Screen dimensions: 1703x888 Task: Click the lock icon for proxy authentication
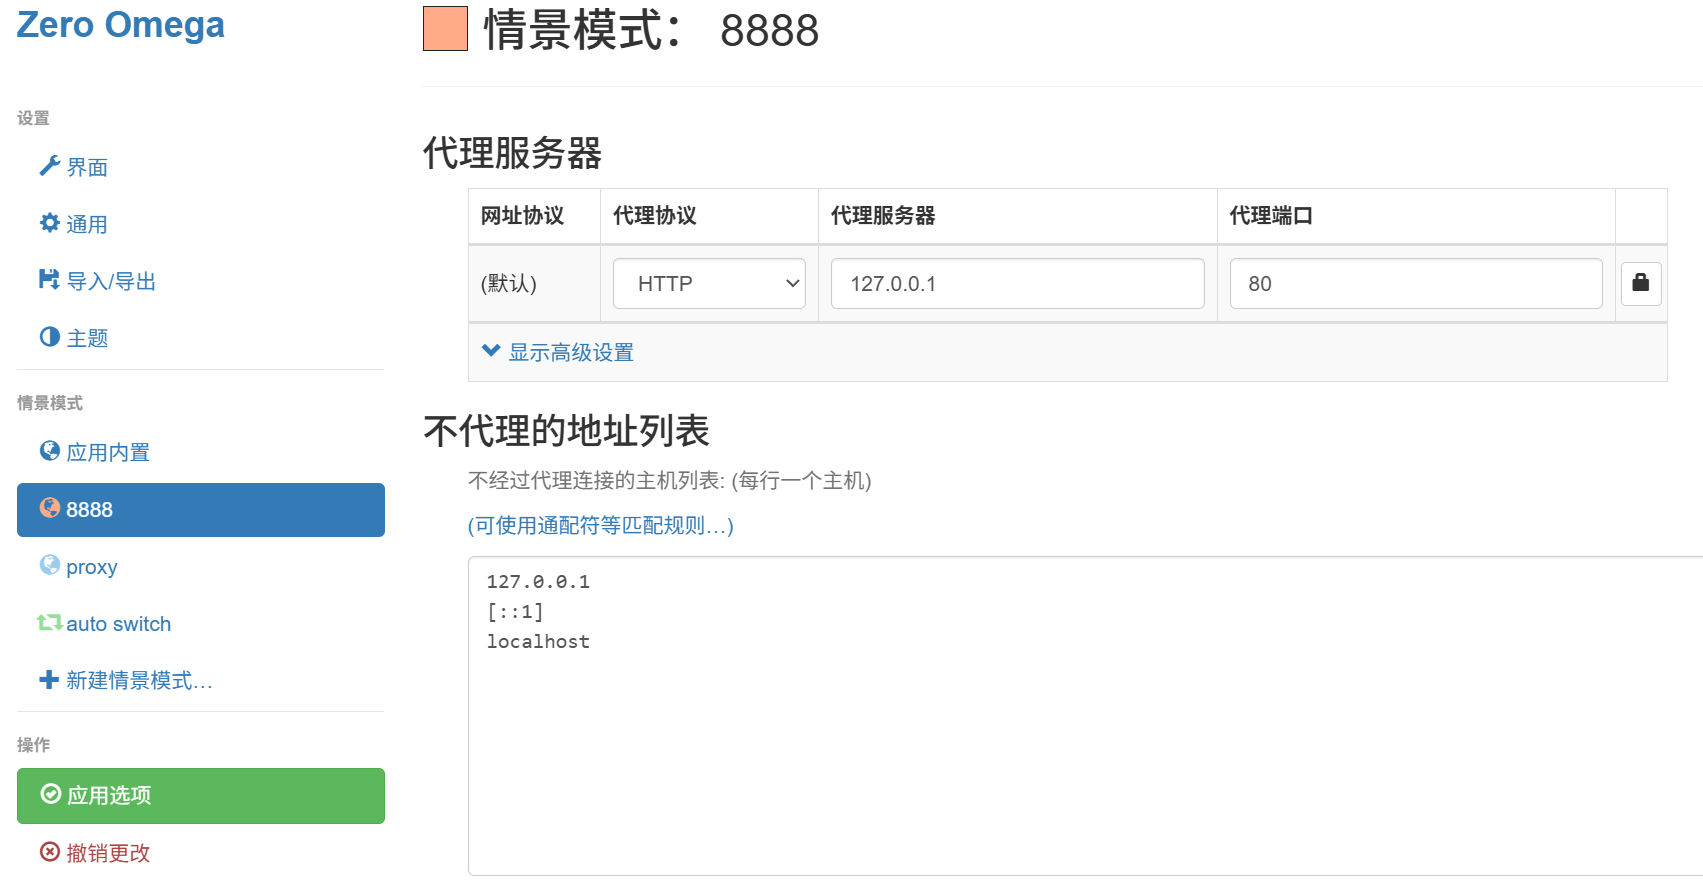pos(1641,283)
